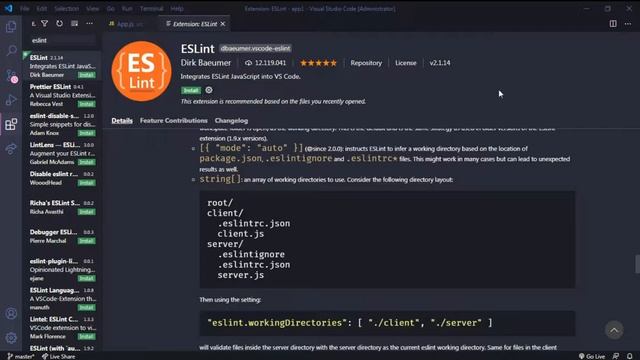This screenshot has height=360, width=640.
Task: Select the Details tab
Action: (122, 120)
